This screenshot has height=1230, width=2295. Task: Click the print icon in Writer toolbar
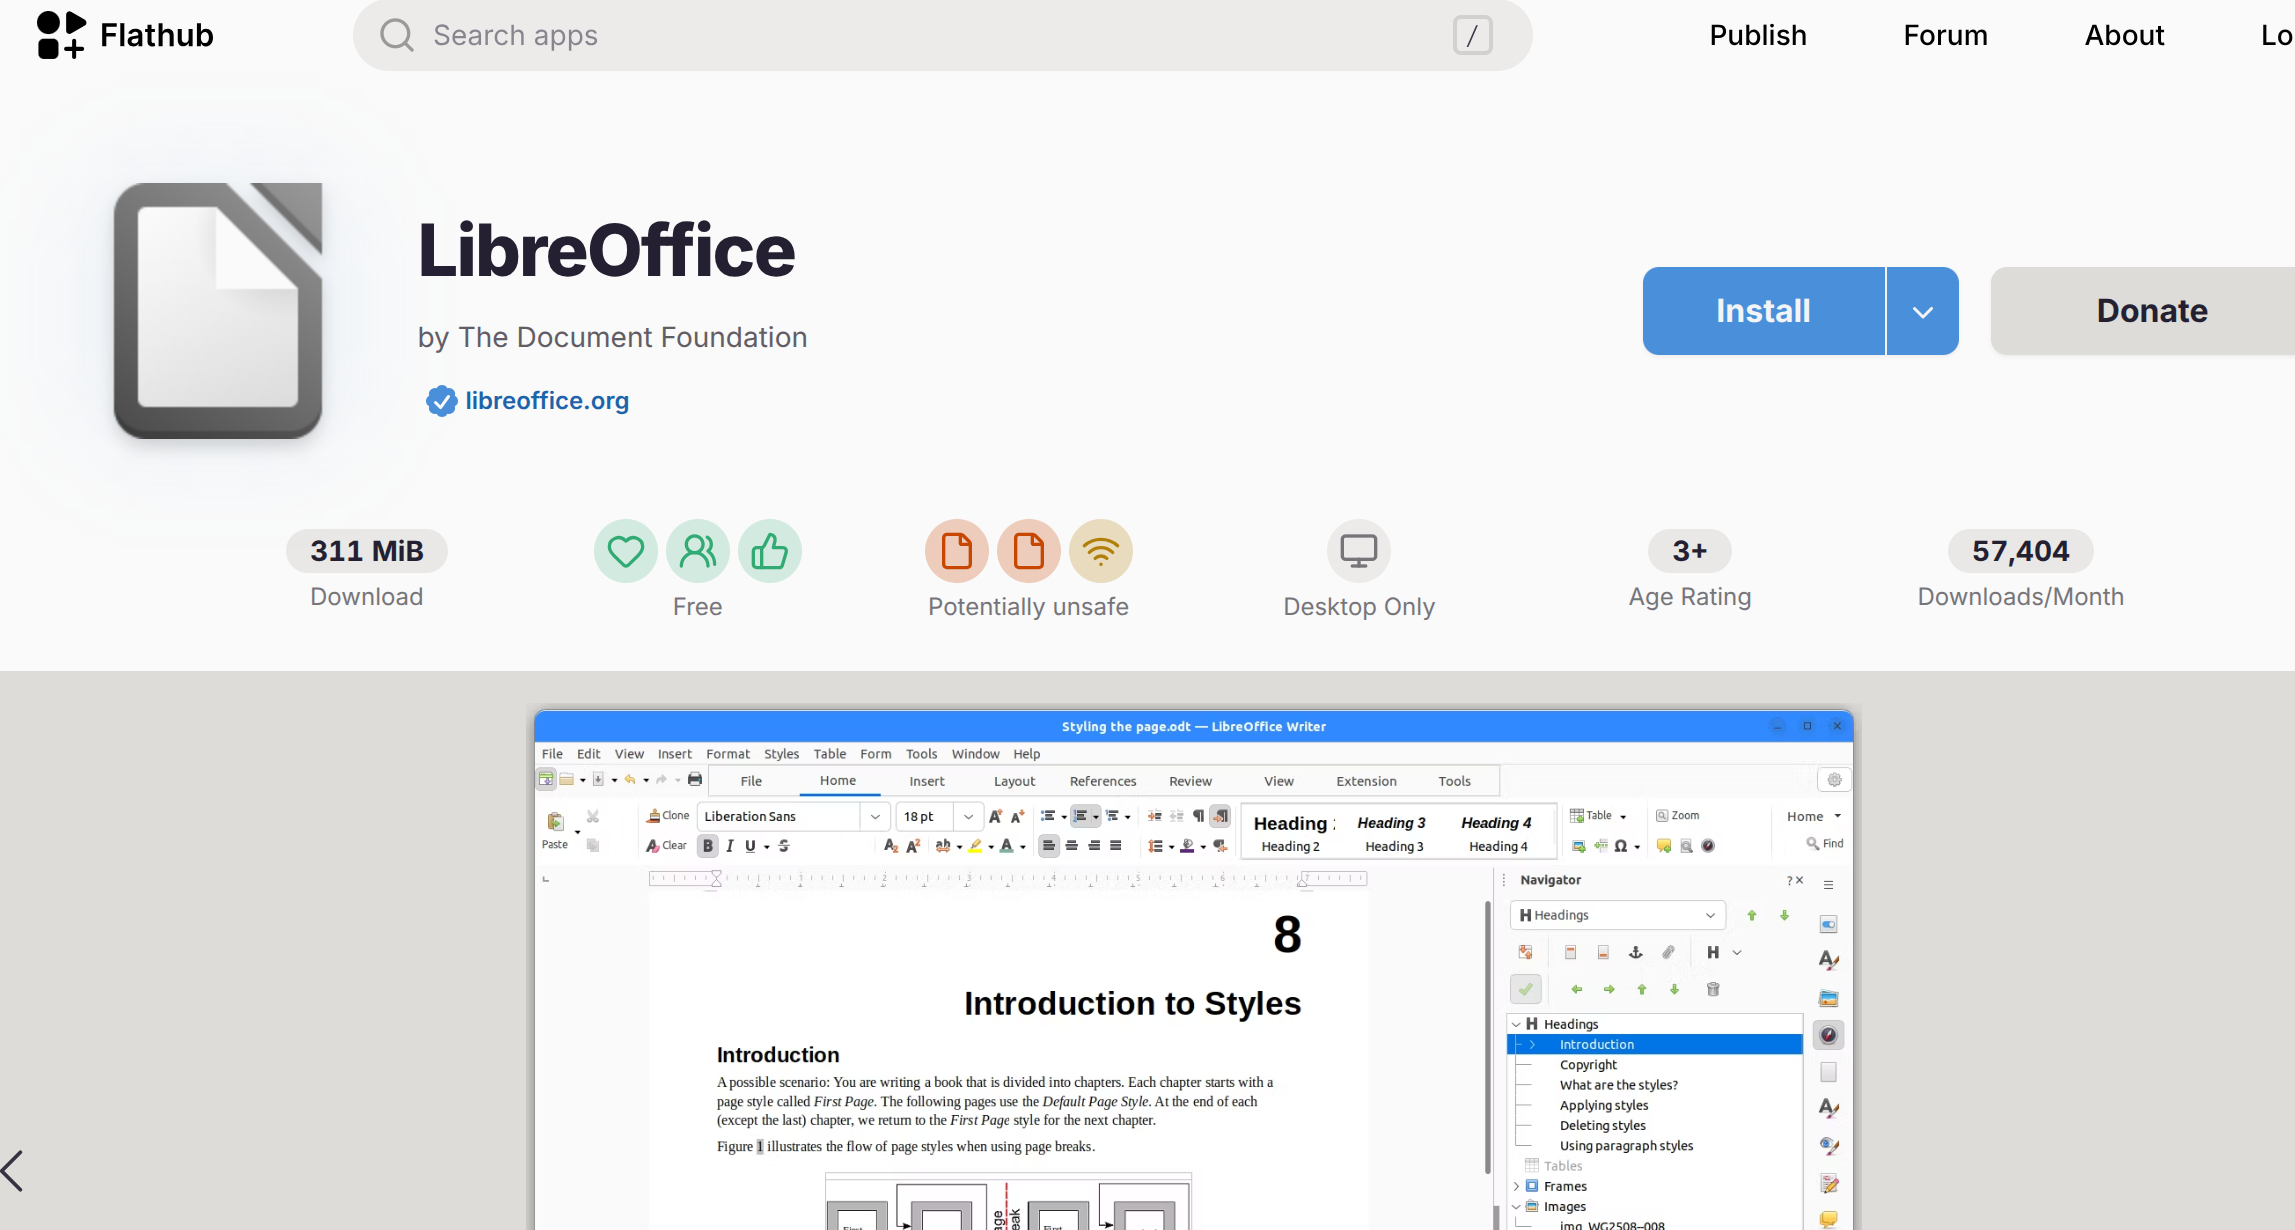[695, 780]
